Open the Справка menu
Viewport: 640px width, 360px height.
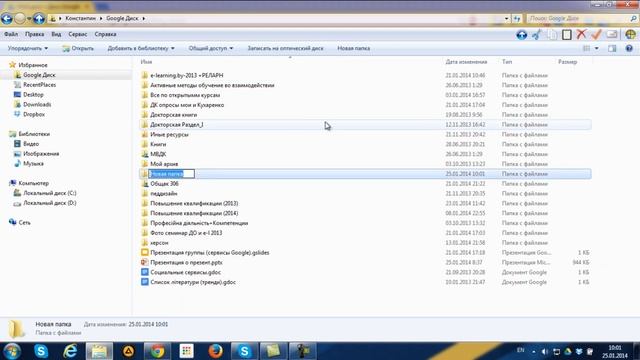[105, 34]
